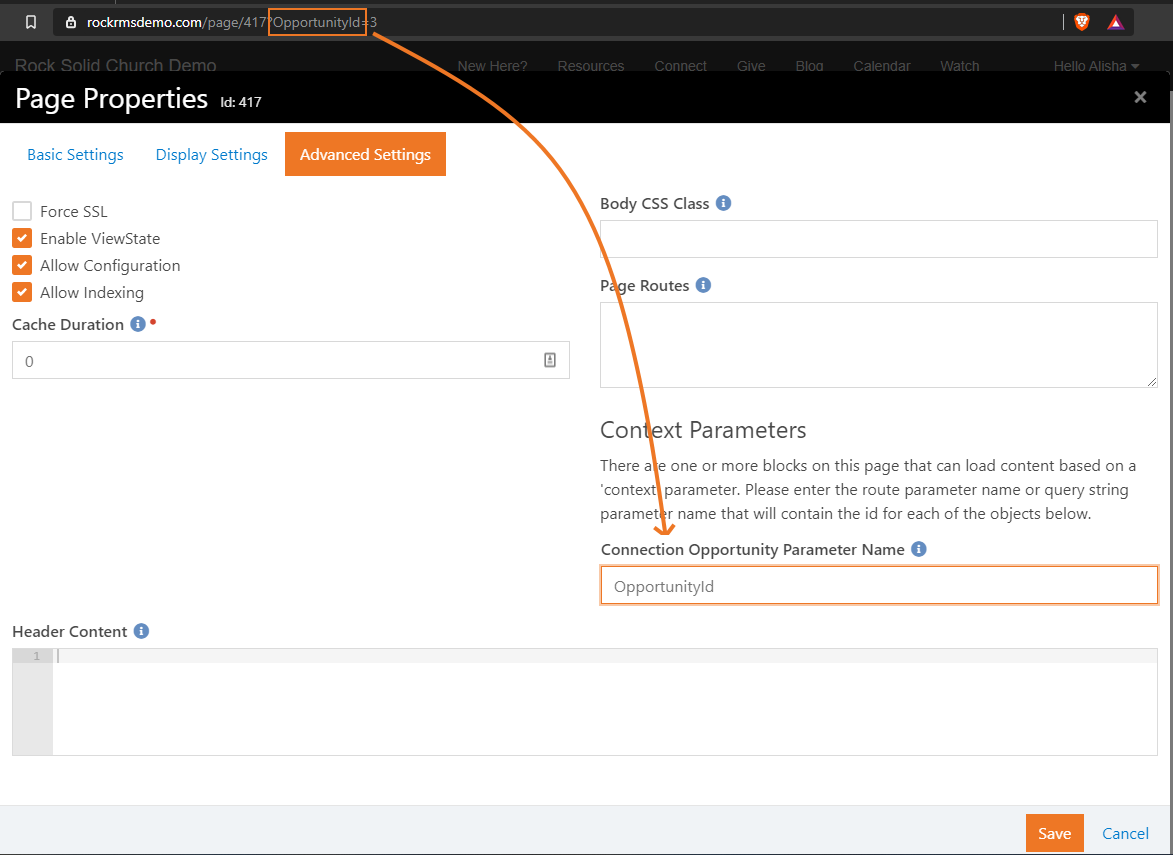The image size is (1173, 855).
Task: Uncheck Enable ViewState
Action: coord(22,238)
